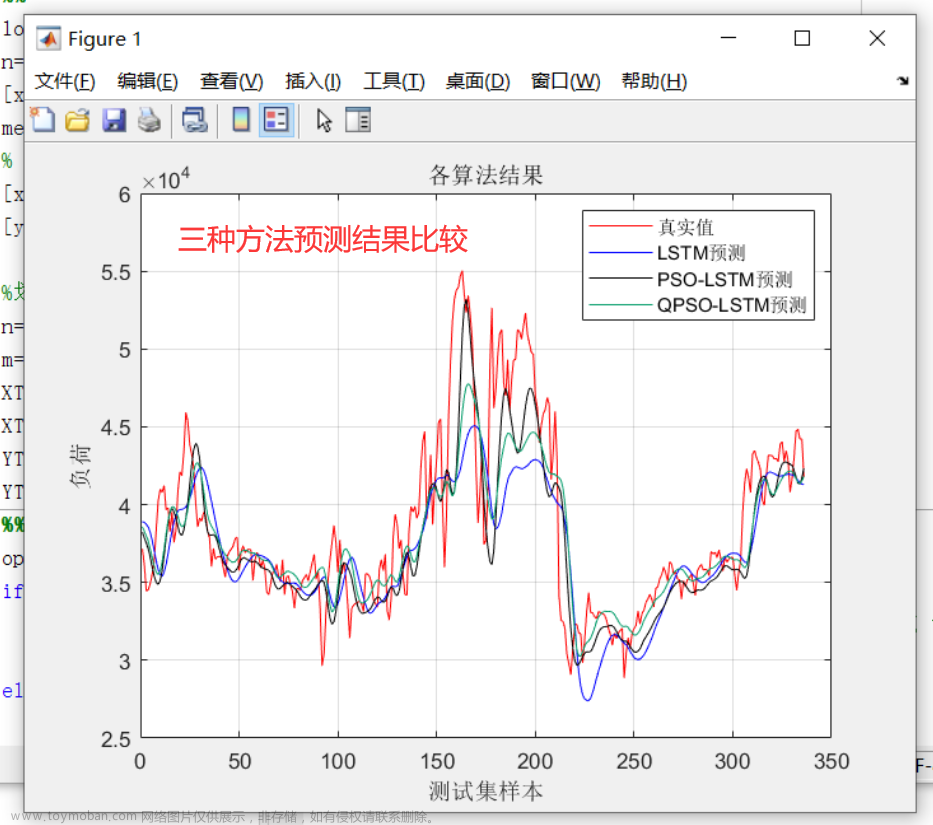
Task: Click the LSTM预测 legend entry
Action: (x=701, y=253)
